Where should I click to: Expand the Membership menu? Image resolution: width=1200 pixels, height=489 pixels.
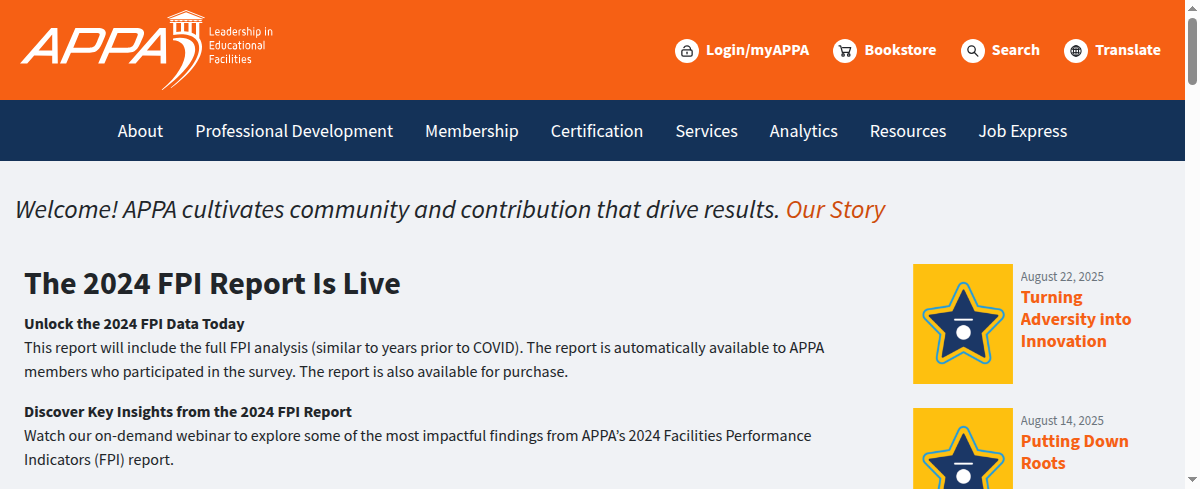coord(472,131)
